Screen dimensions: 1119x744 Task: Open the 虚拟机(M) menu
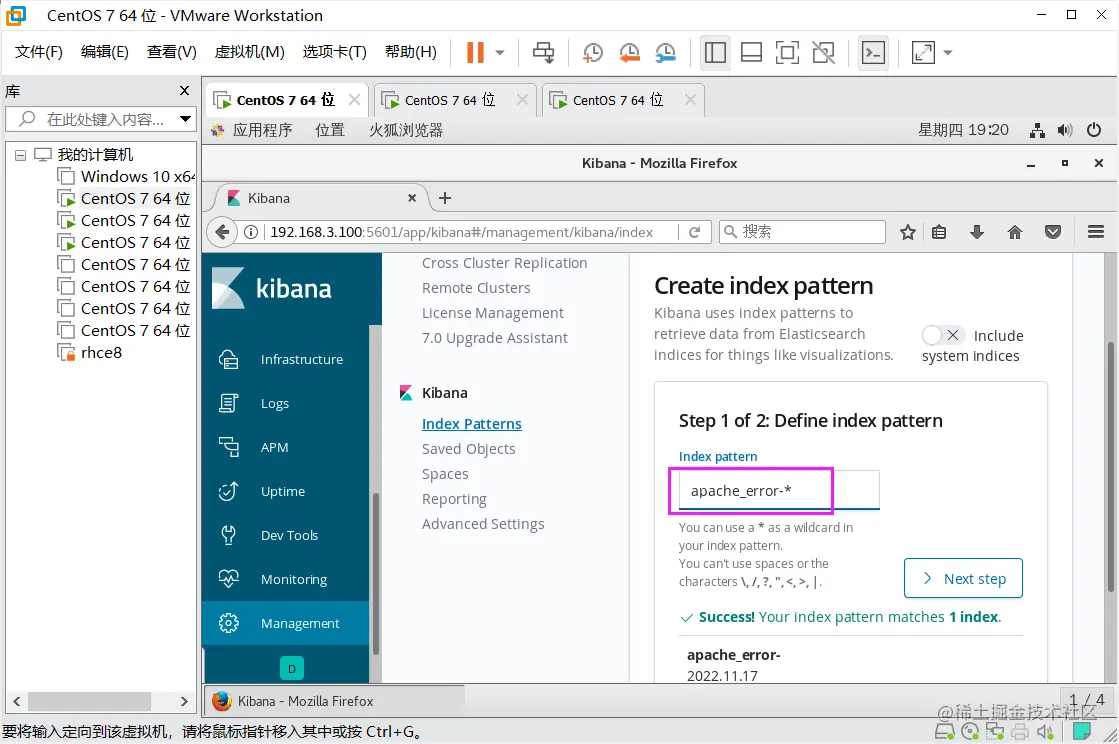(x=249, y=52)
